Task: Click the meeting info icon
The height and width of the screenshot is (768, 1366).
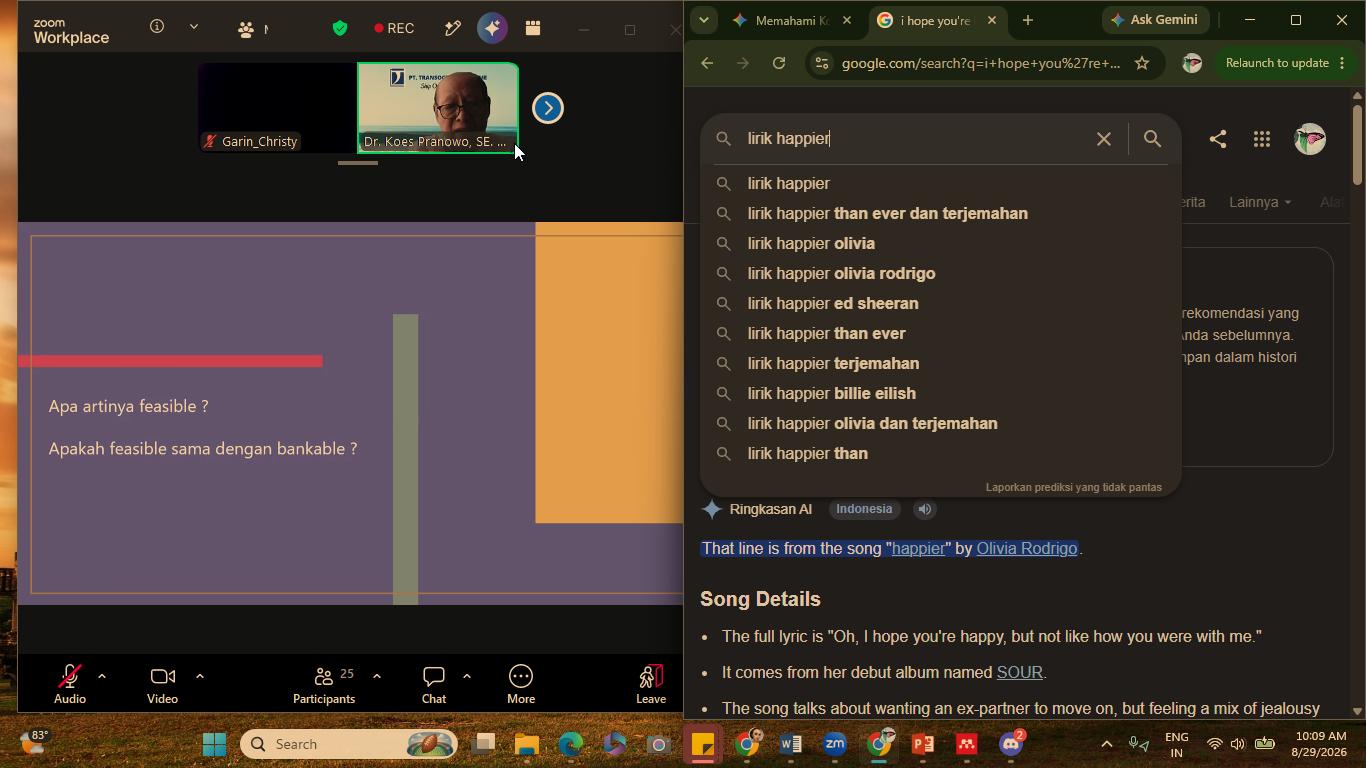Action: point(157,27)
